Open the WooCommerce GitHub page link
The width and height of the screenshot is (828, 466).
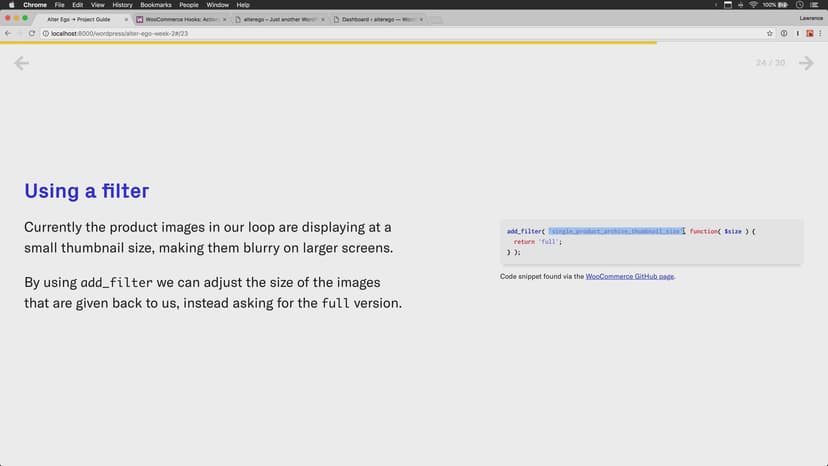630,276
